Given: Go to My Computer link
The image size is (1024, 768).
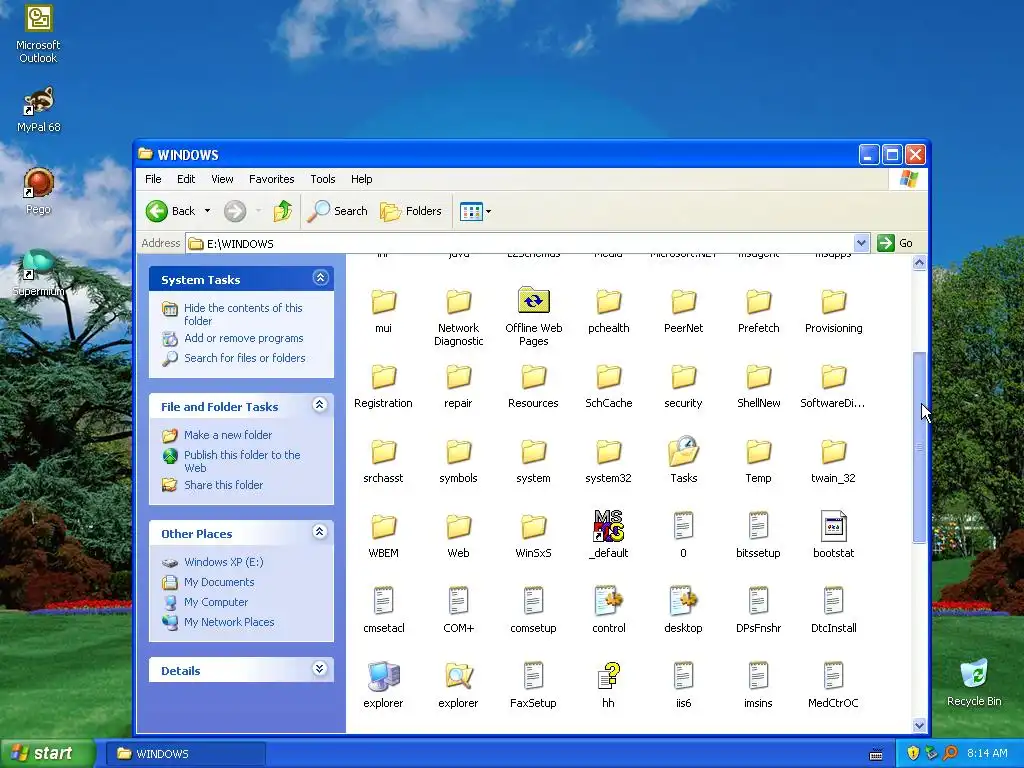Looking at the screenshot, I should [x=216, y=602].
